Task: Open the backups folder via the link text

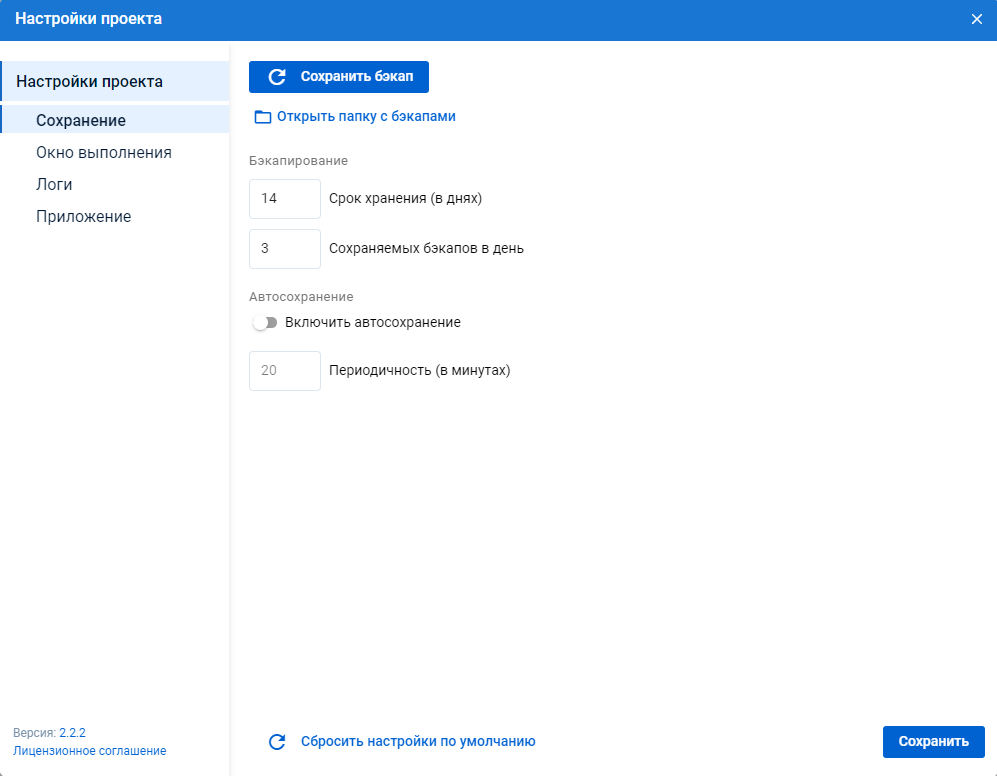Action: 366,117
